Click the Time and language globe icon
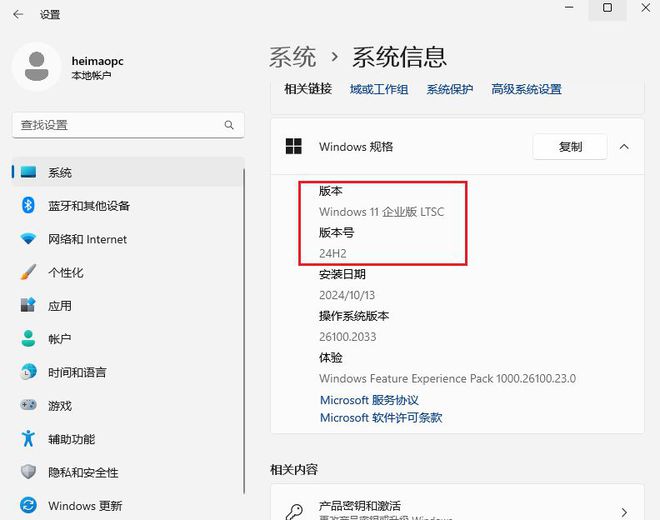Screen dimensions: 660x520 click(x=28, y=372)
